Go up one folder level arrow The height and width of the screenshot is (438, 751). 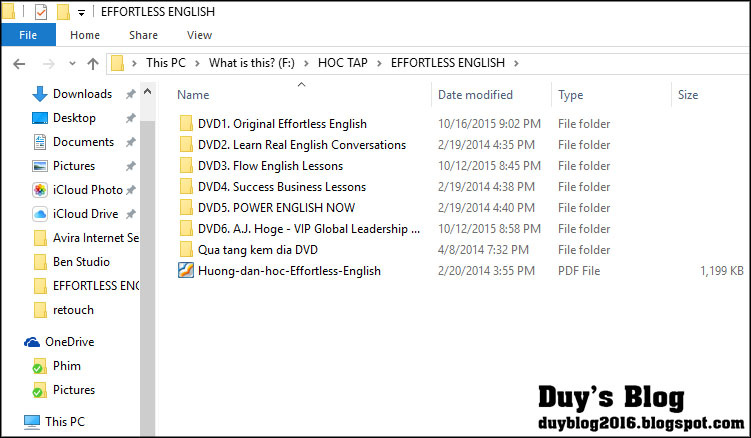click(x=93, y=63)
